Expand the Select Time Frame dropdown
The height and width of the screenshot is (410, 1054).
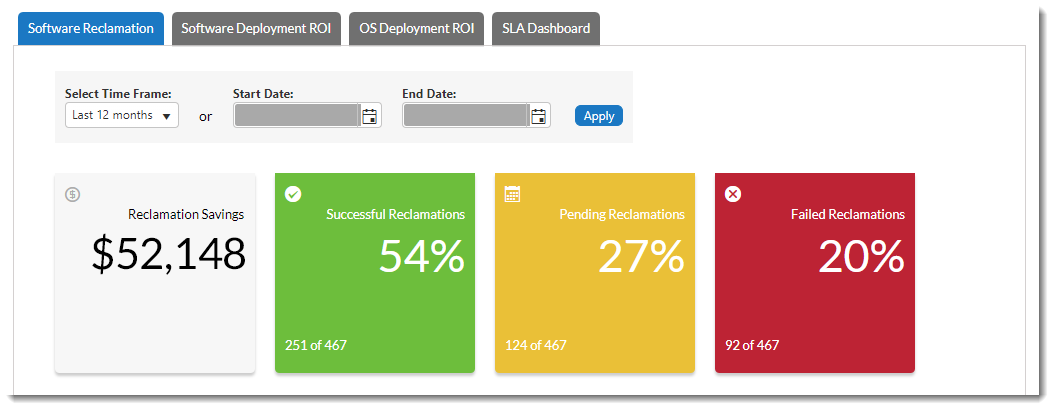click(x=122, y=115)
